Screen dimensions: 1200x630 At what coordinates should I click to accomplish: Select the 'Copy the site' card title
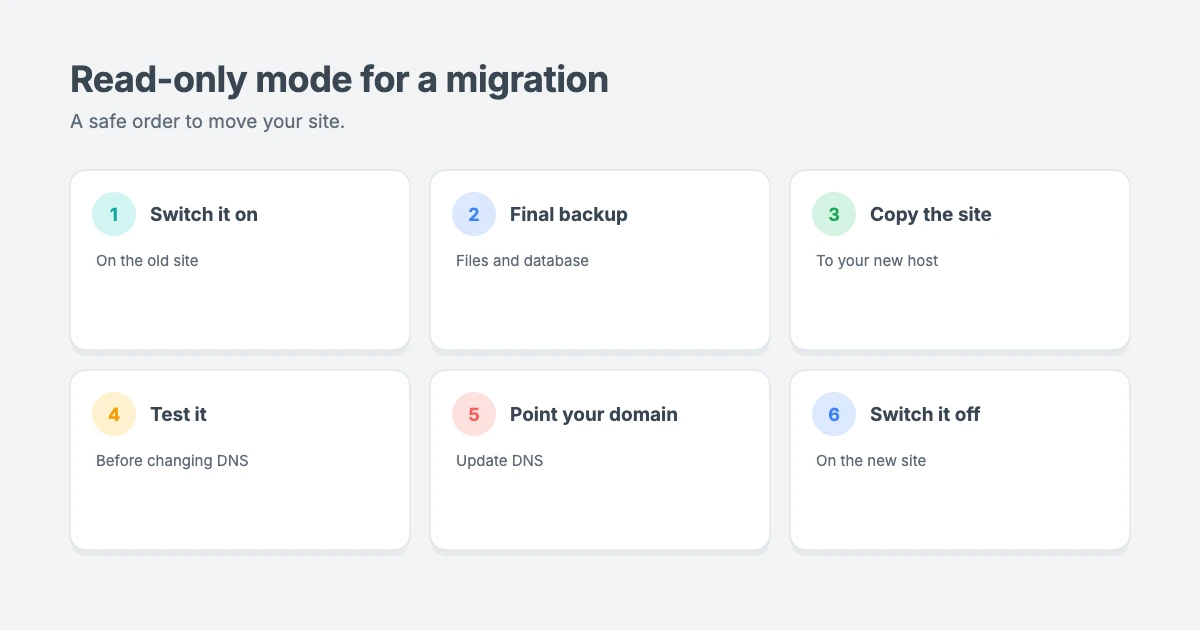pos(931,214)
